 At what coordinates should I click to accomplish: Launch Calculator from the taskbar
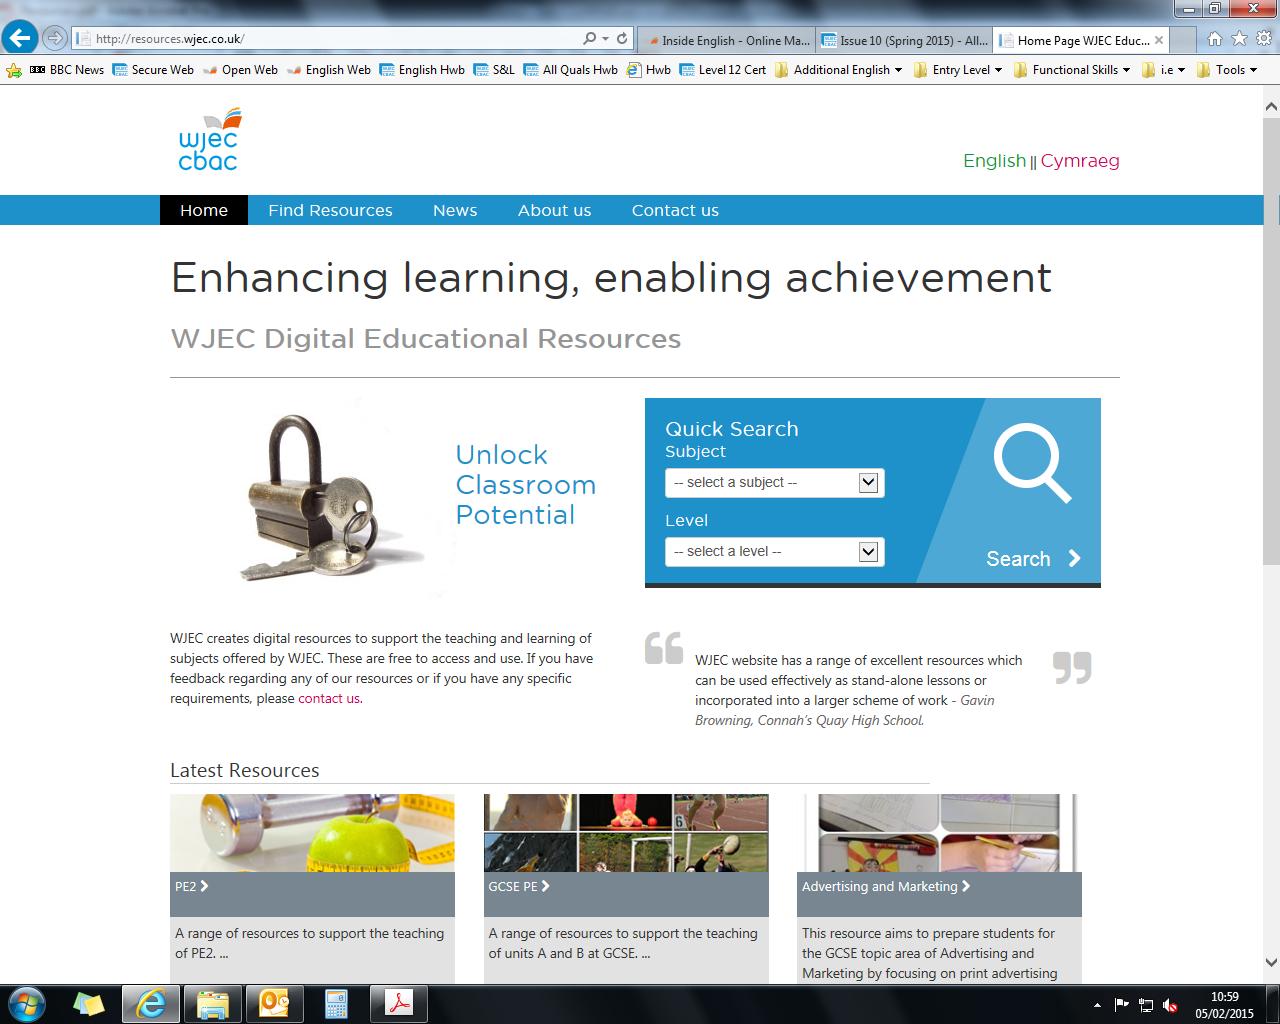point(336,1003)
